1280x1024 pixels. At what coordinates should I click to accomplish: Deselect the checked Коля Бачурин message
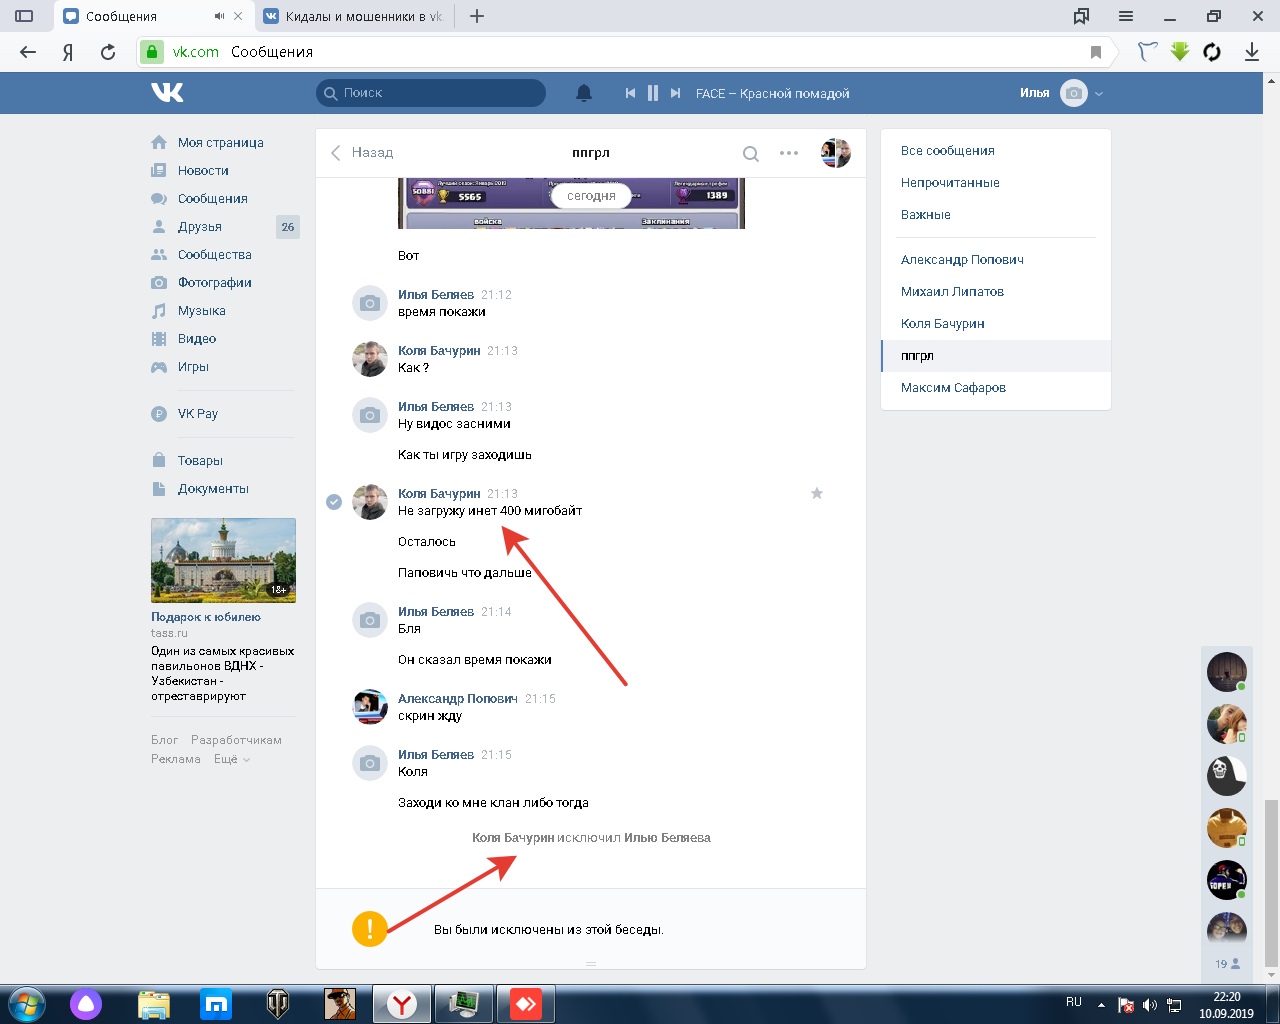coord(334,502)
